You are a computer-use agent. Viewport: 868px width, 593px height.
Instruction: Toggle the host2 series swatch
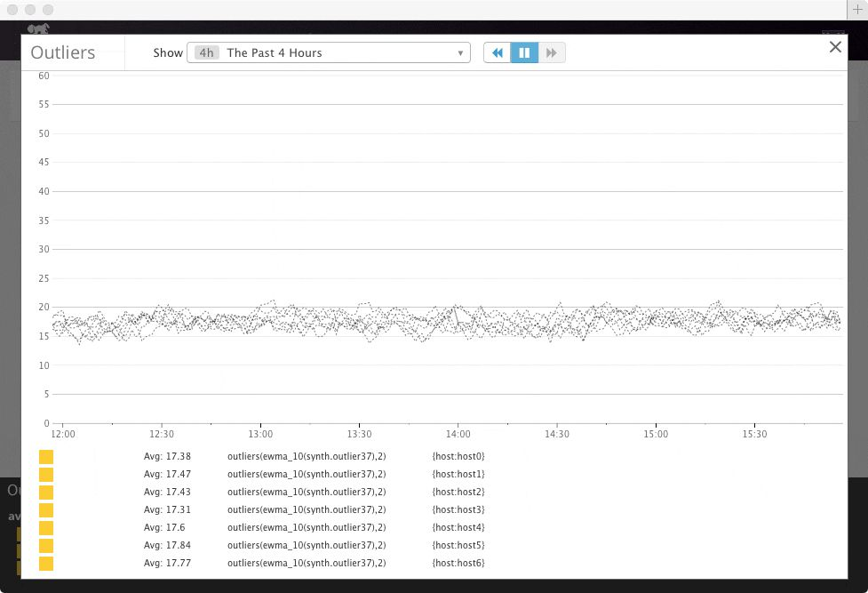click(x=46, y=492)
